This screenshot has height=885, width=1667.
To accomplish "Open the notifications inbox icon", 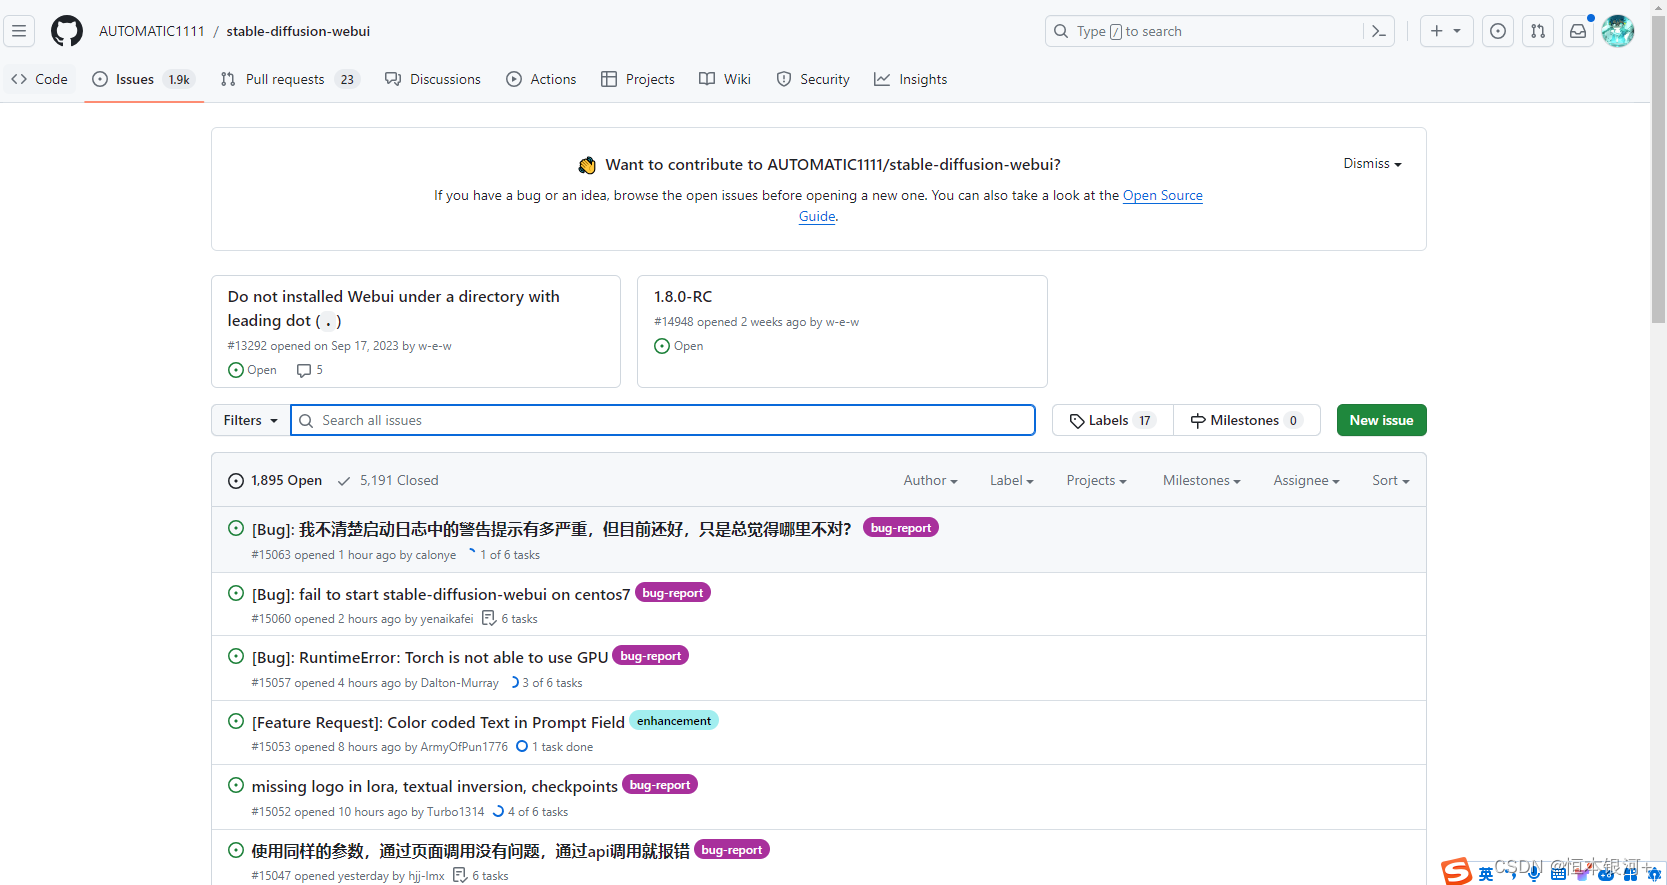I will pyautogui.click(x=1578, y=31).
